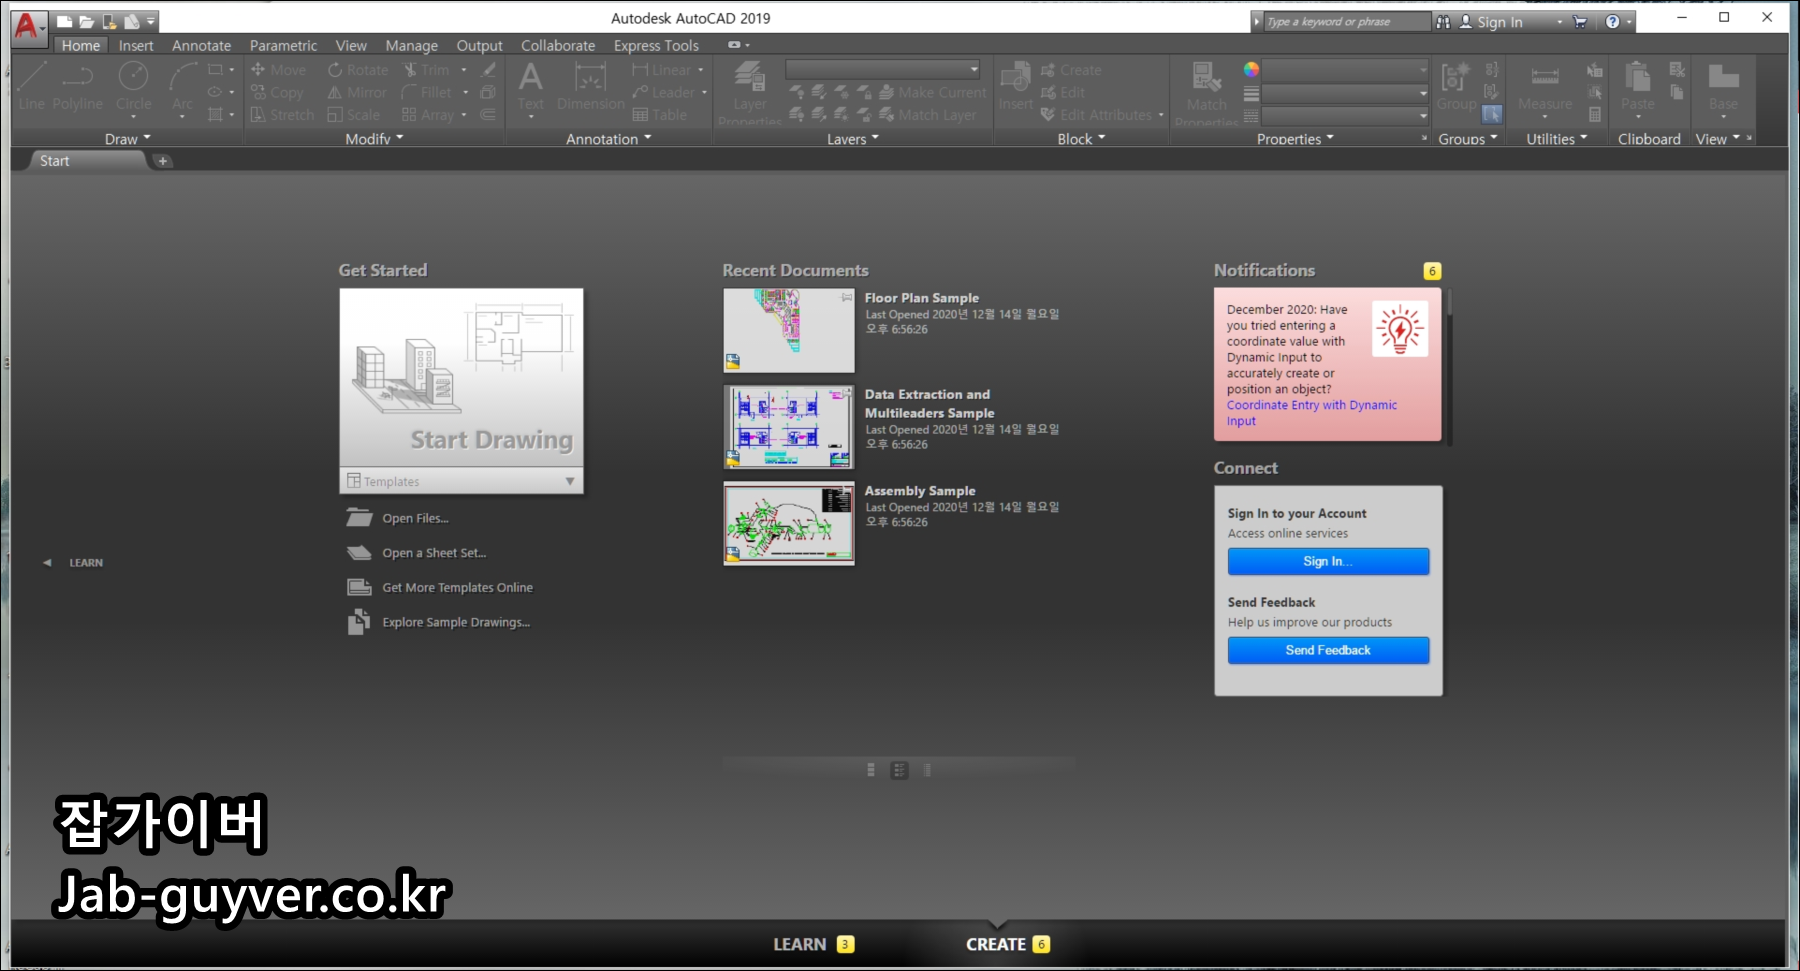Image resolution: width=1800 pixels, height=971 pixels.
Task: Select the Scale tool
Action: click(x=353, y=115)
